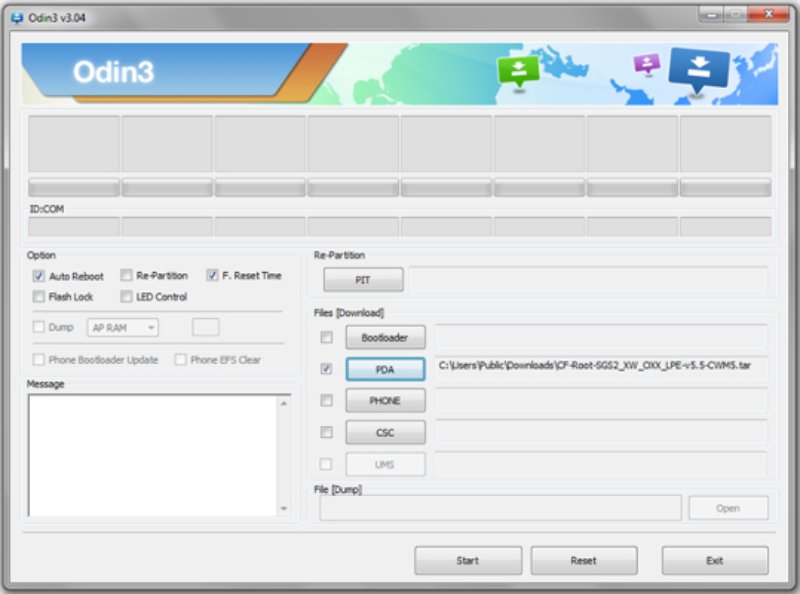Click the Odin3 app icon in title bar

16,17
